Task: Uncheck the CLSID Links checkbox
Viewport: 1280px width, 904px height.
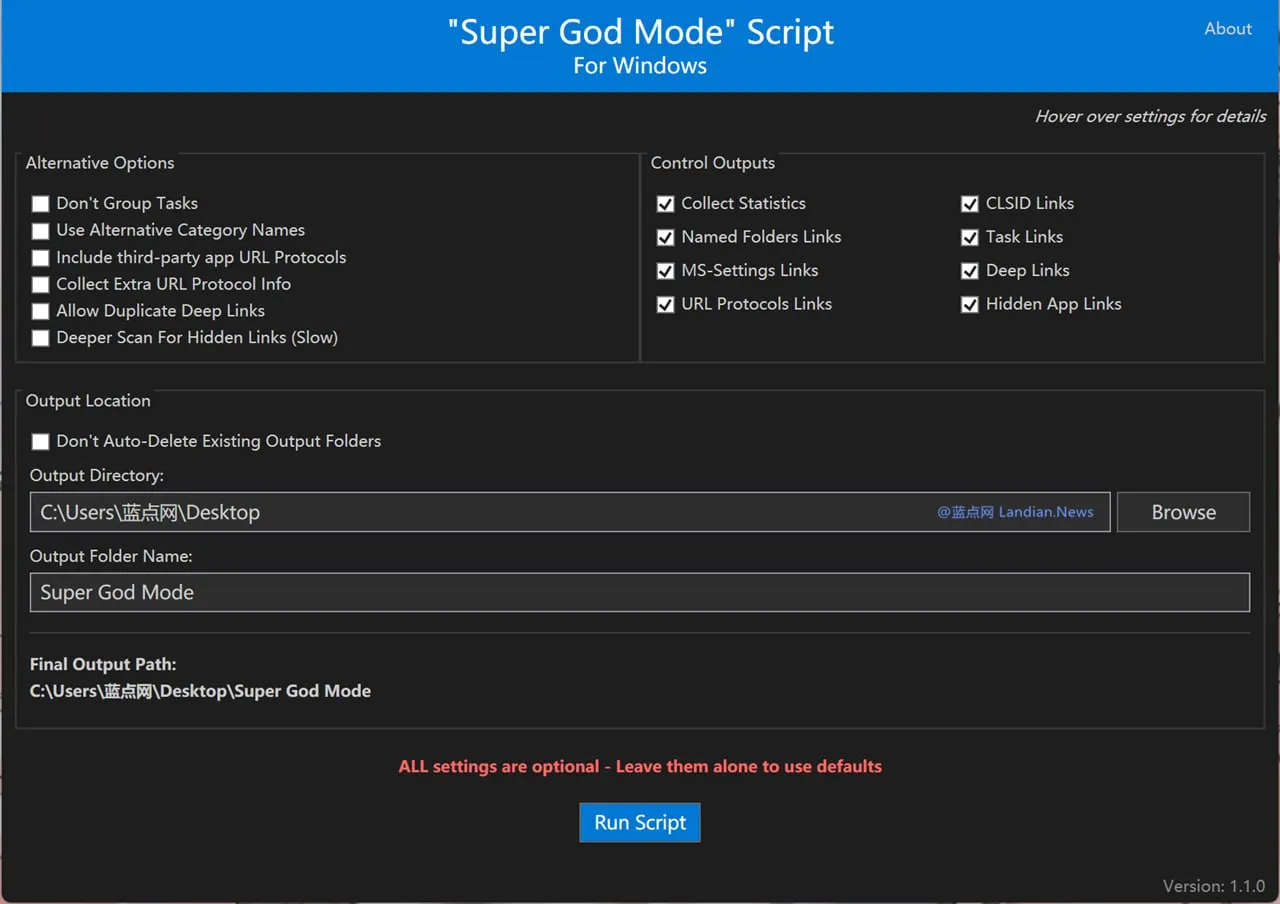Action: point(969,204)
